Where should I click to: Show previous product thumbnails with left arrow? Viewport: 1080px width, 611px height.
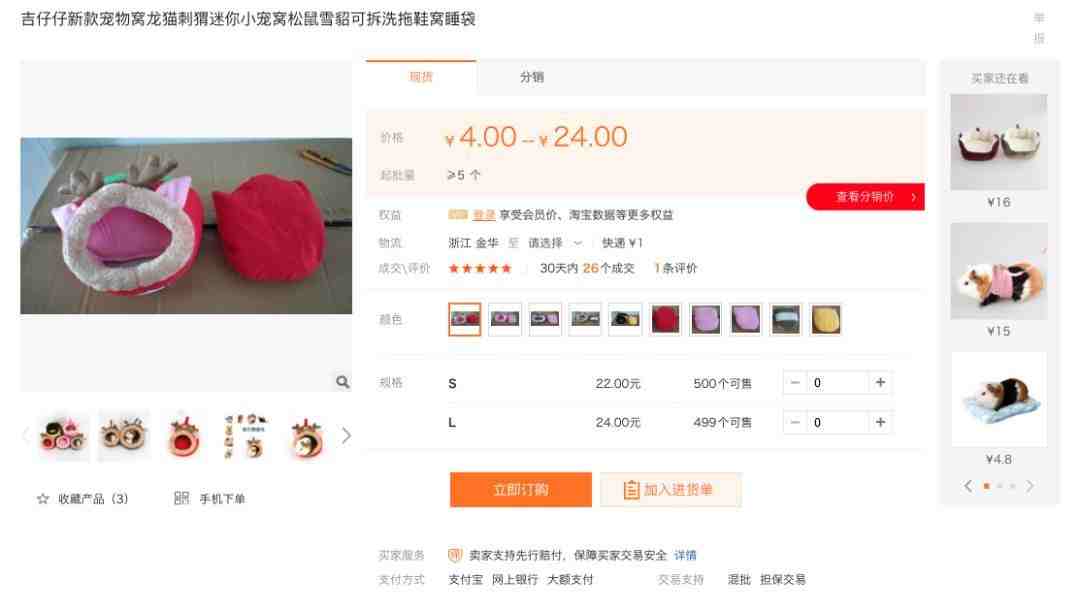tap(25, 435)
